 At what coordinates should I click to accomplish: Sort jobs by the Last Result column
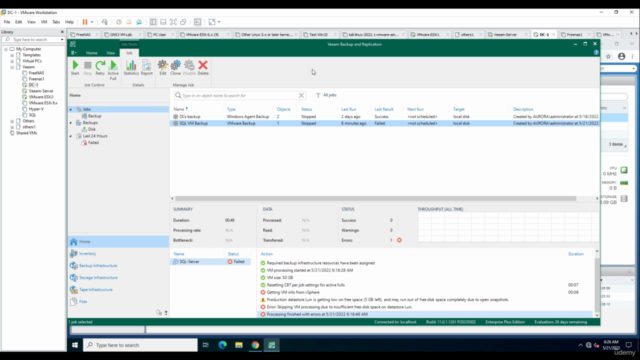384,109
